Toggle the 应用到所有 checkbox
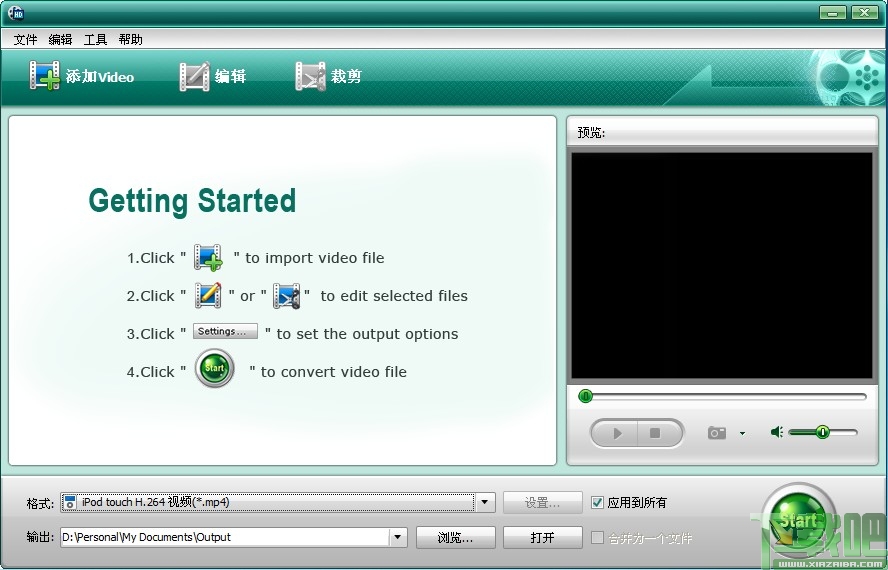The width and height of the screenshot is (888, 570). [597, 502]
